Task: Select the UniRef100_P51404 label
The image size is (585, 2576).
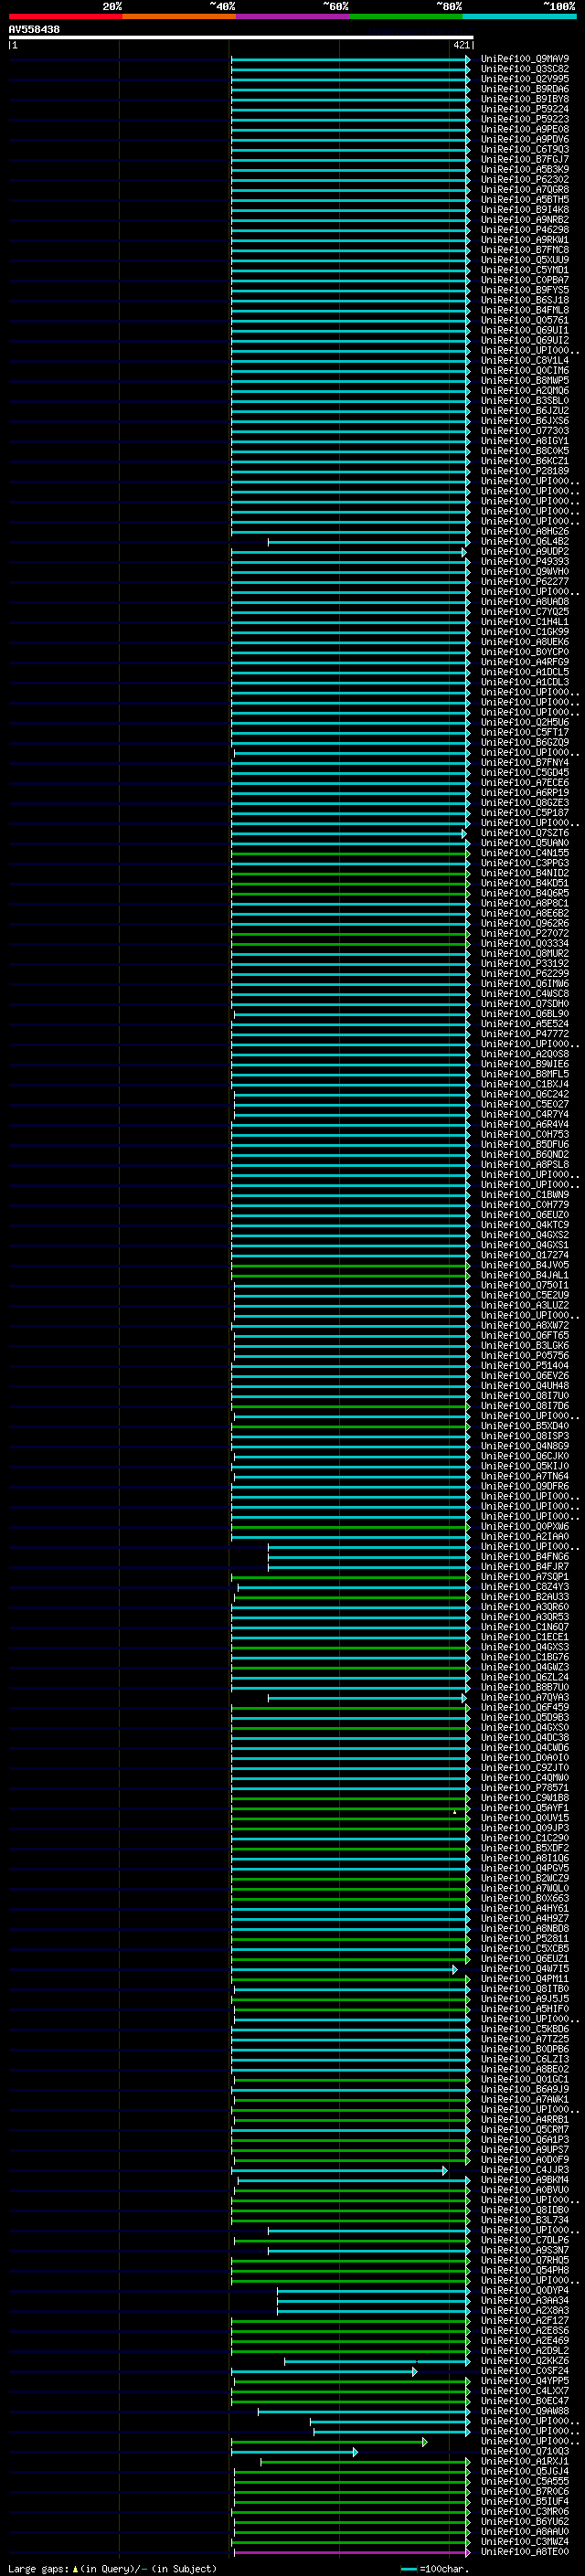Action: click(525, 1365)
